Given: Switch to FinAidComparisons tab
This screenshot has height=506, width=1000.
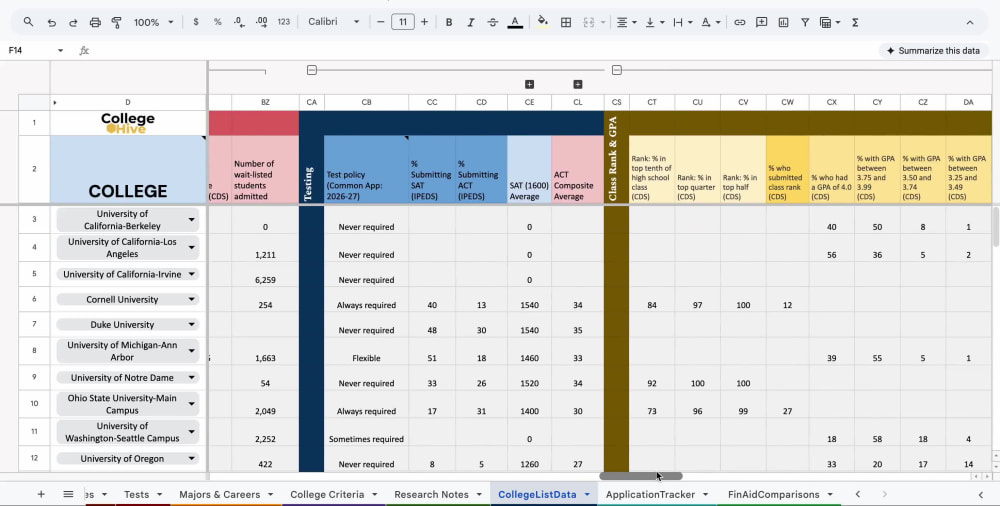Looking at the screenshot, I should (x=774, y=495).
